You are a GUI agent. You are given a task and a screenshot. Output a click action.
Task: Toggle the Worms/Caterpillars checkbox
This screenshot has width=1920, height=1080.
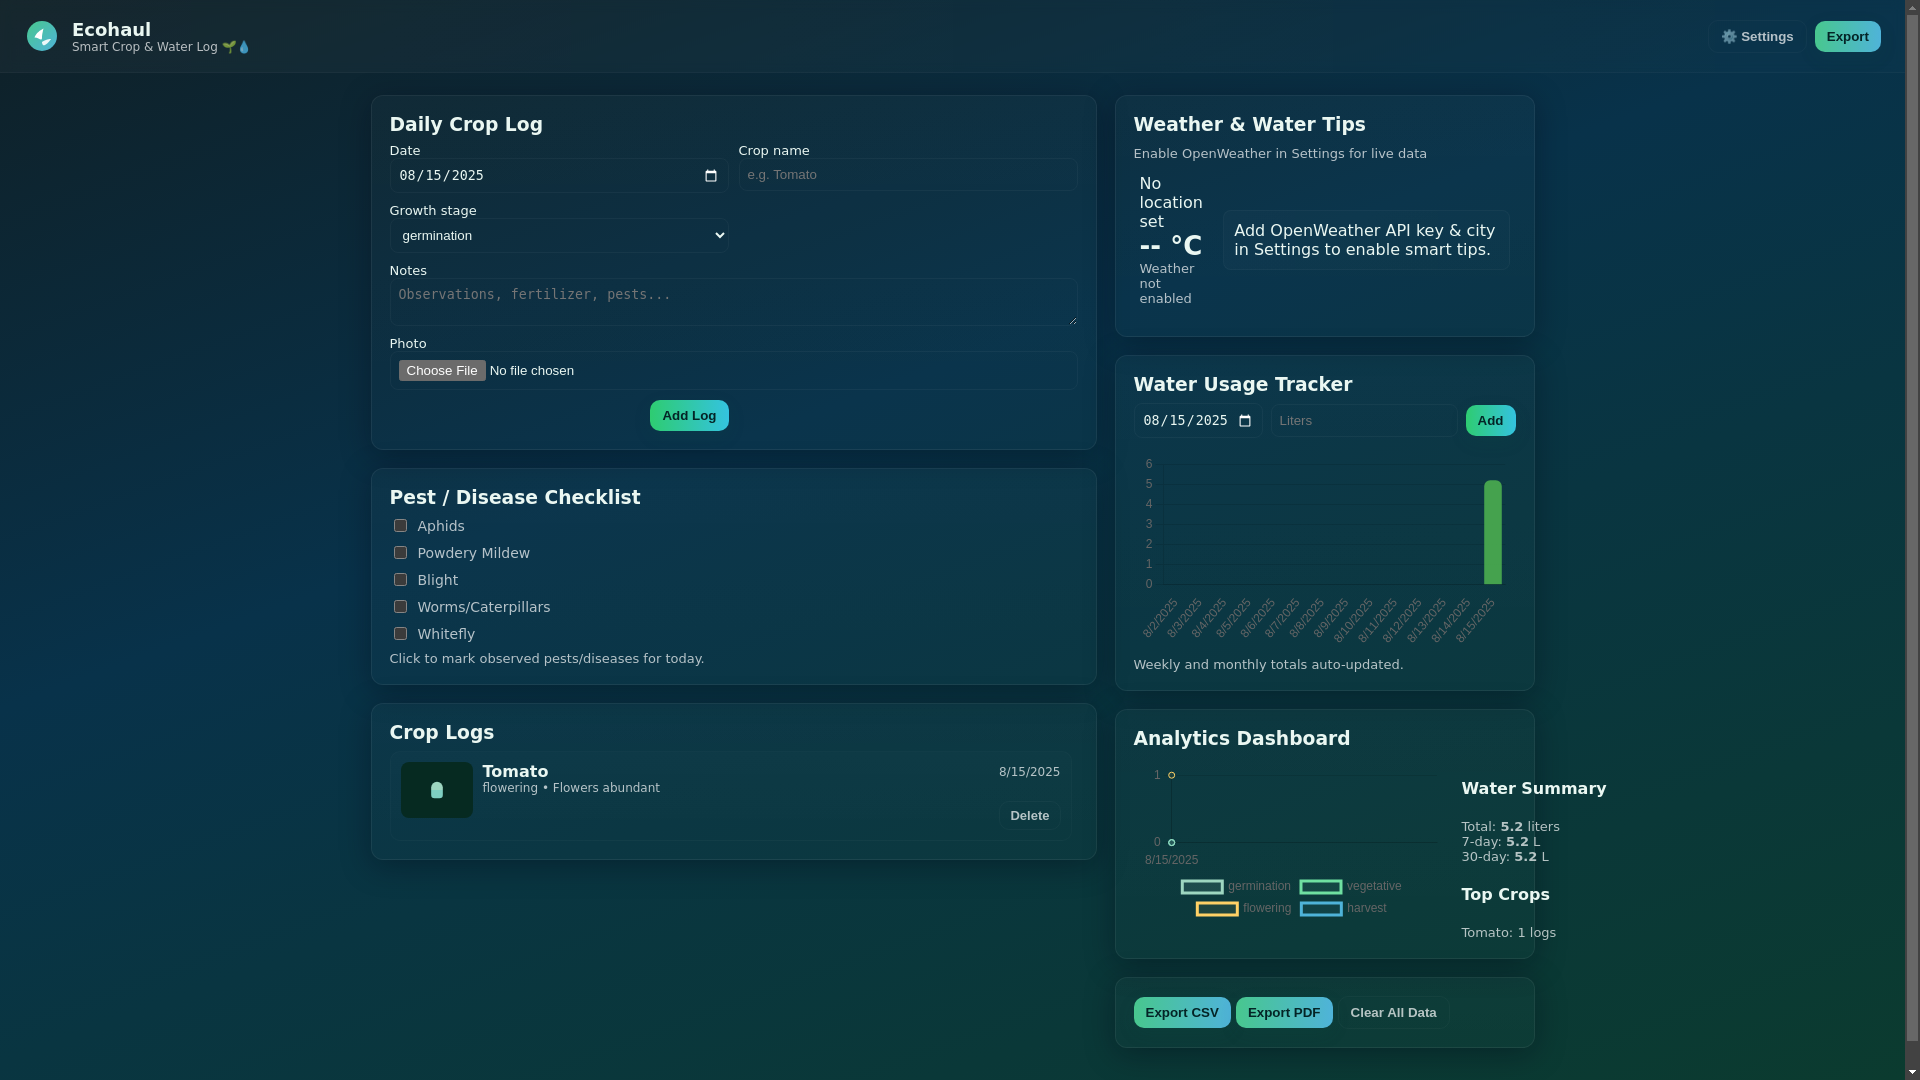pos(400,607)
